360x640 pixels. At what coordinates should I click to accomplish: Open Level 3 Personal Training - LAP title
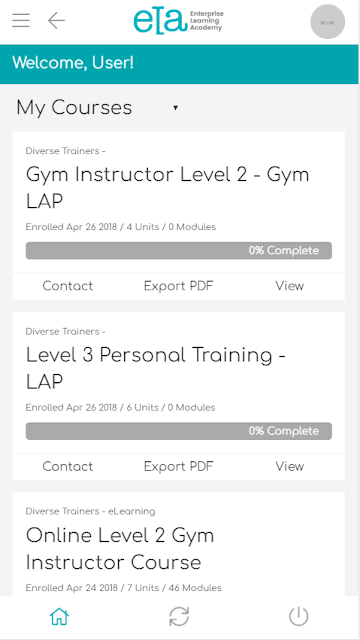click(x=156, y=368)
